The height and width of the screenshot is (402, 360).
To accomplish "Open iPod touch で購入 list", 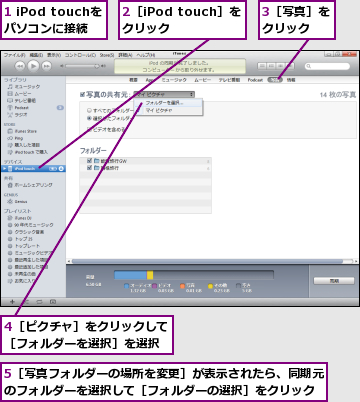I will (28, 152).
